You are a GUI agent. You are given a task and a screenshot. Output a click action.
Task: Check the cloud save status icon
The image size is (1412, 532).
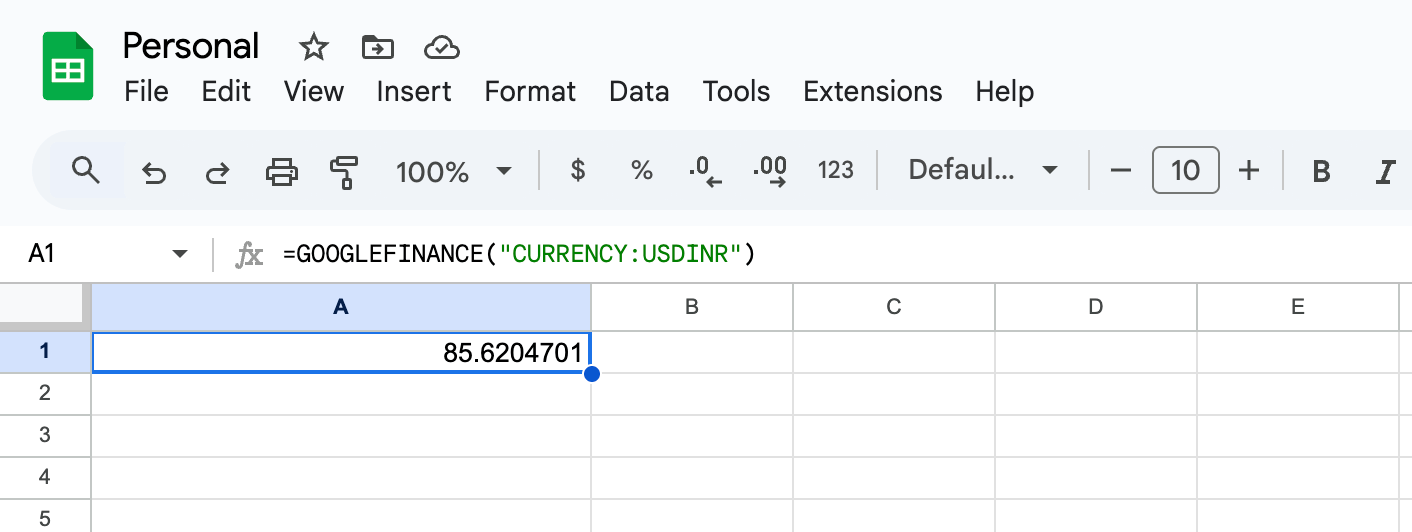[x=441, y=47]
